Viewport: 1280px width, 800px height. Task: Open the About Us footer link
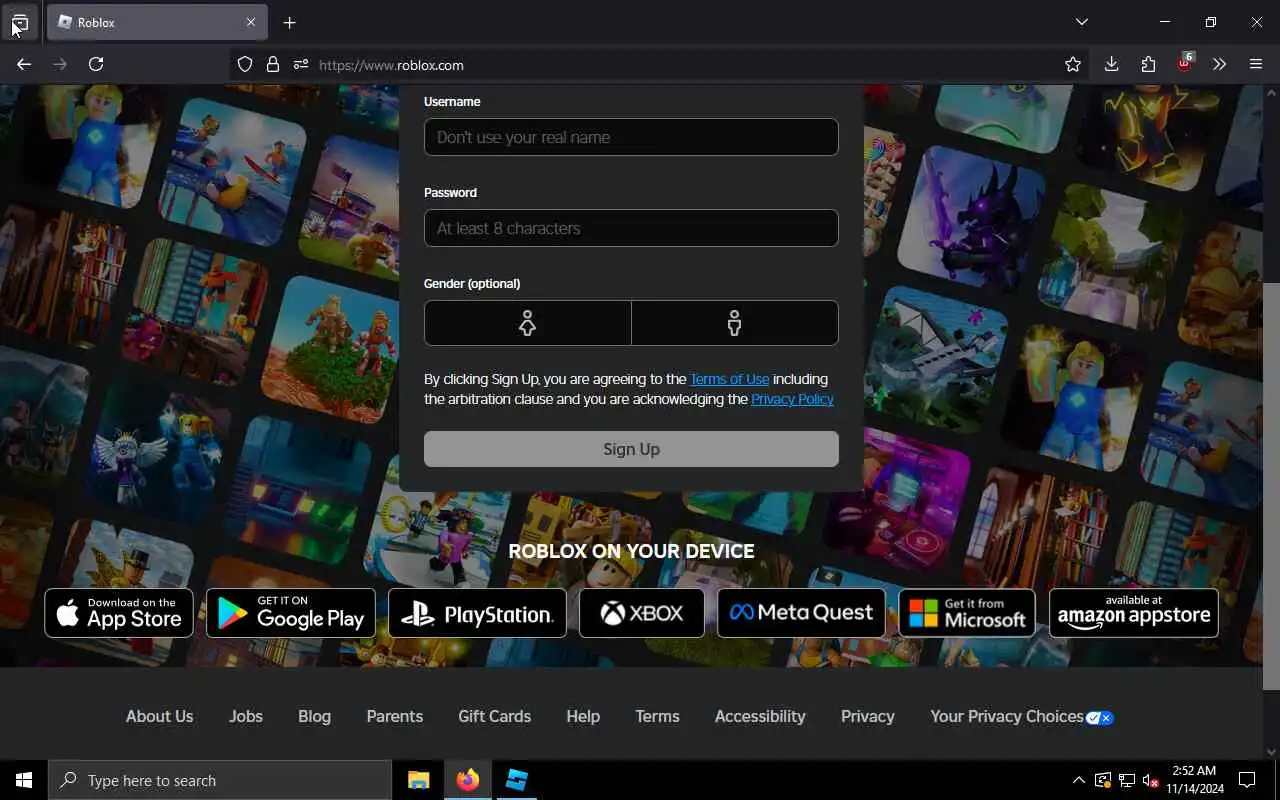point(159,716)
